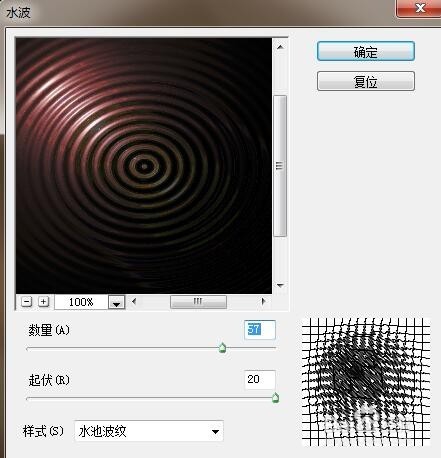Click the horizontal preview scrollbar thumb
Image resolution: width=441 pixels, height=458 pixels.
(x=198, y=302)
